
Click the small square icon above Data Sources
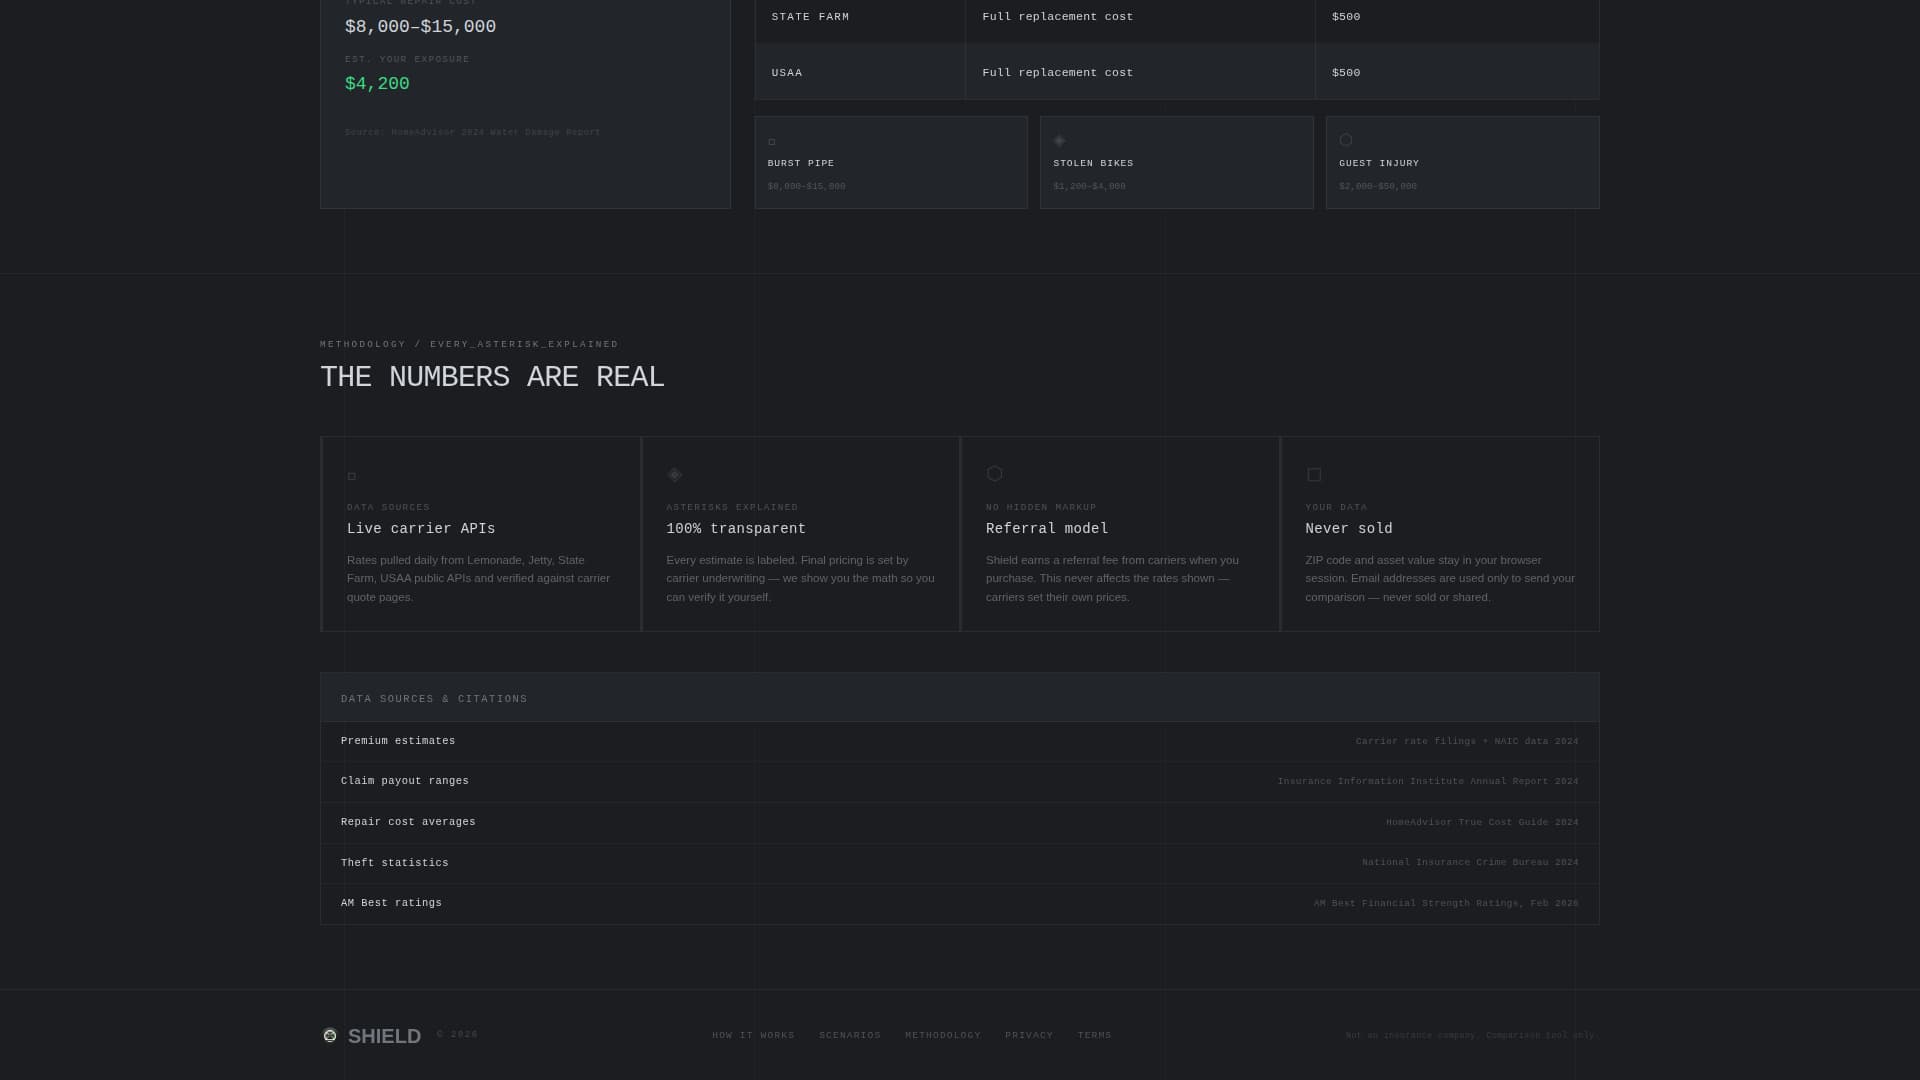pos(351,476)
